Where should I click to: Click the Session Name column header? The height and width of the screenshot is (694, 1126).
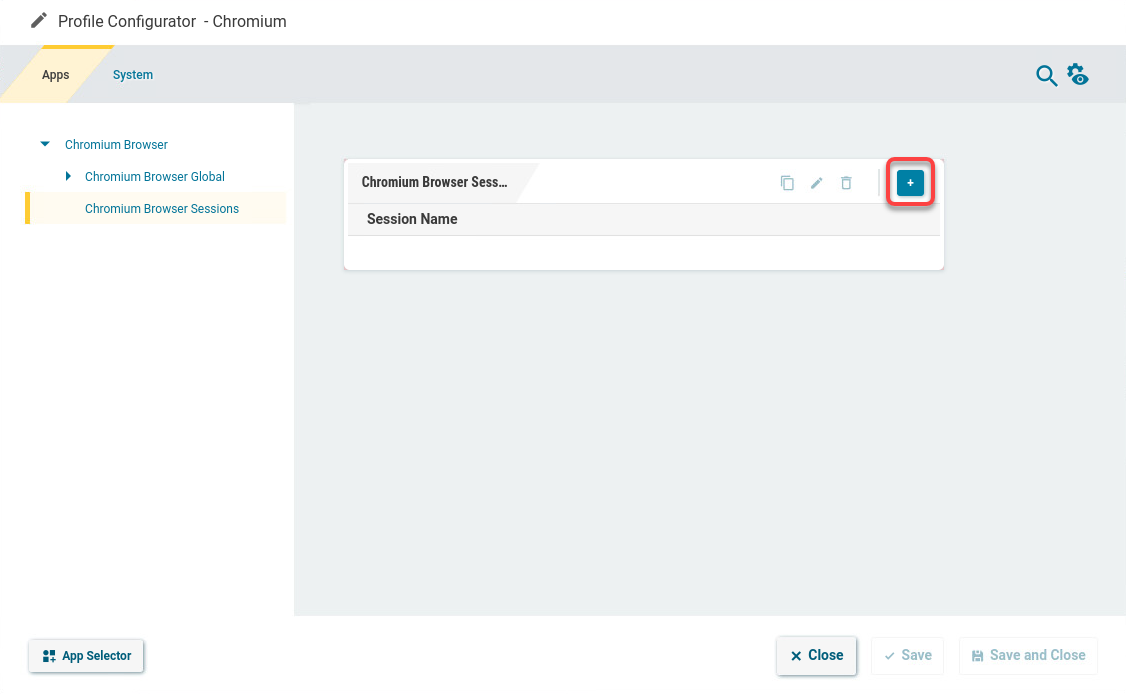click(x=412, y=219)
